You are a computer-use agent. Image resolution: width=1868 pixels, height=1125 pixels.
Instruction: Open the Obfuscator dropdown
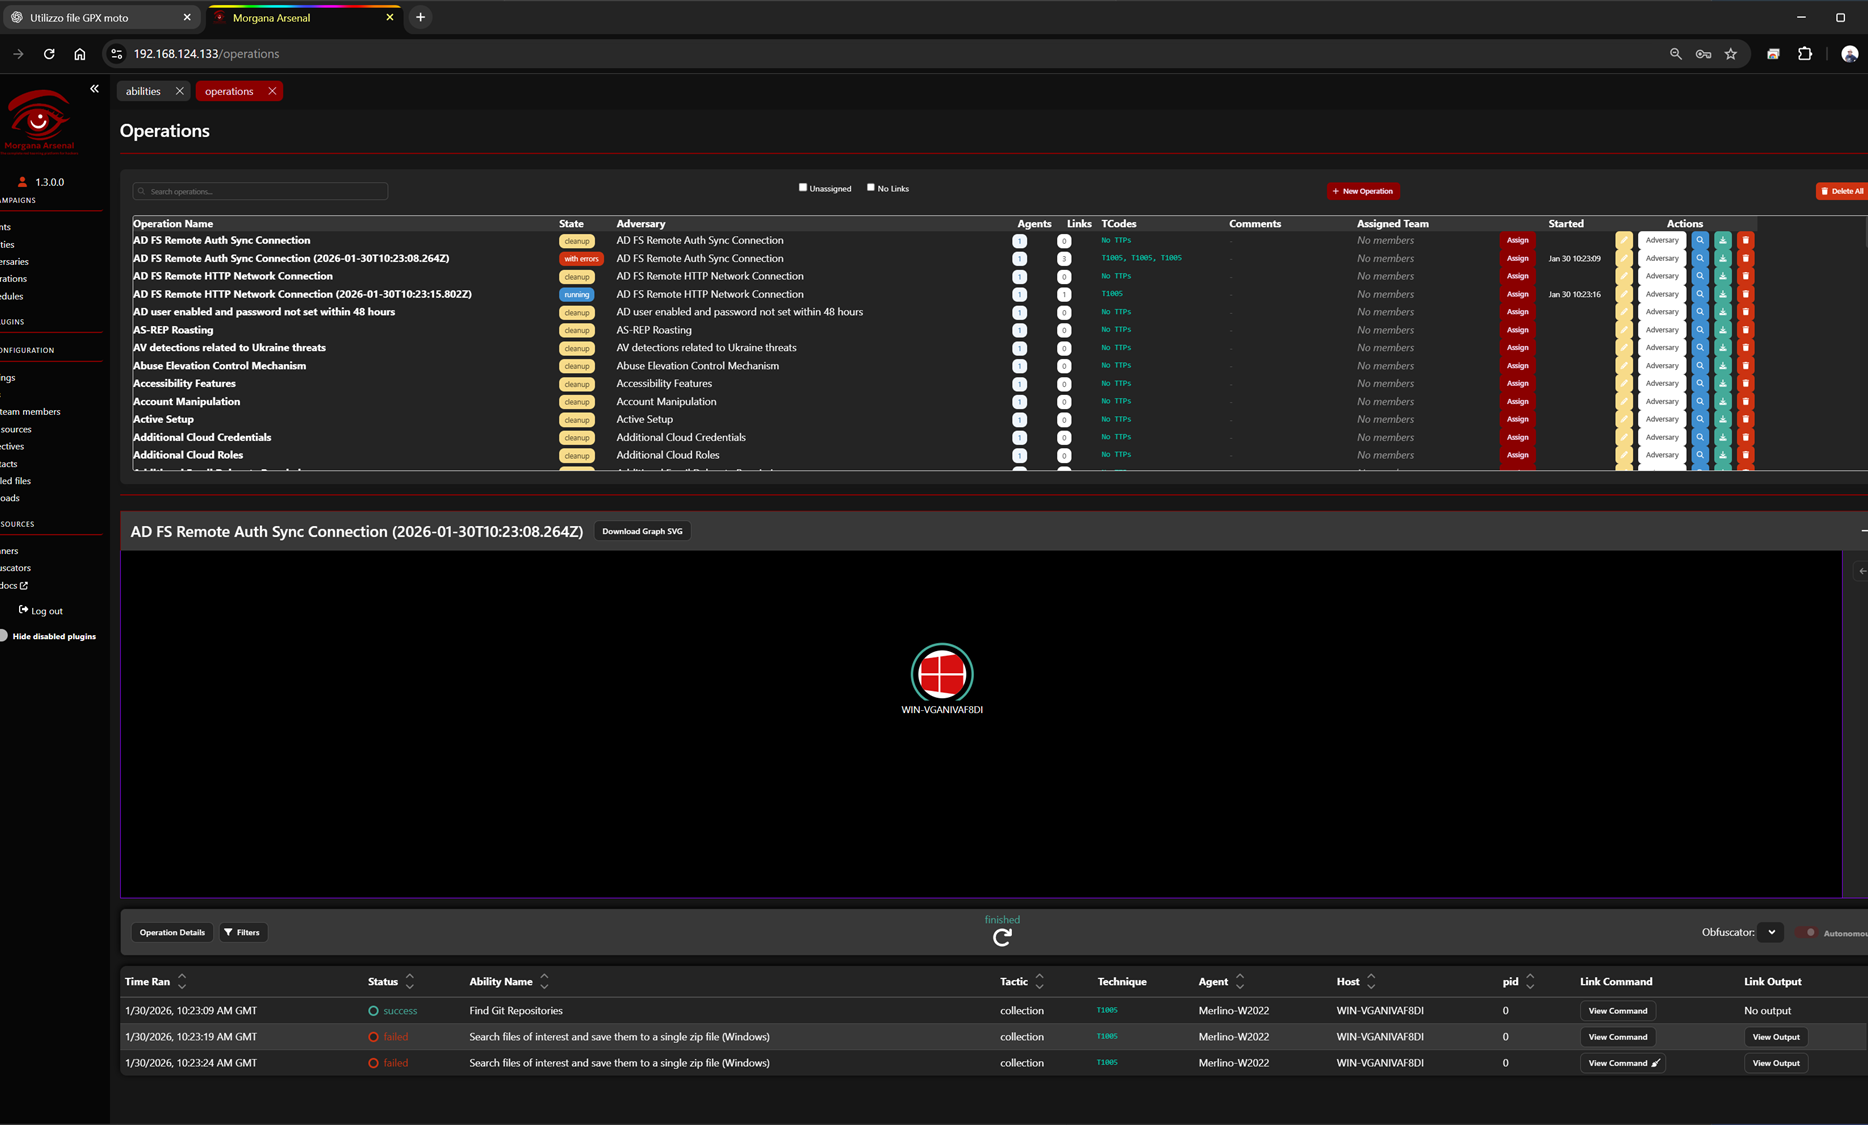[1771, 933]
